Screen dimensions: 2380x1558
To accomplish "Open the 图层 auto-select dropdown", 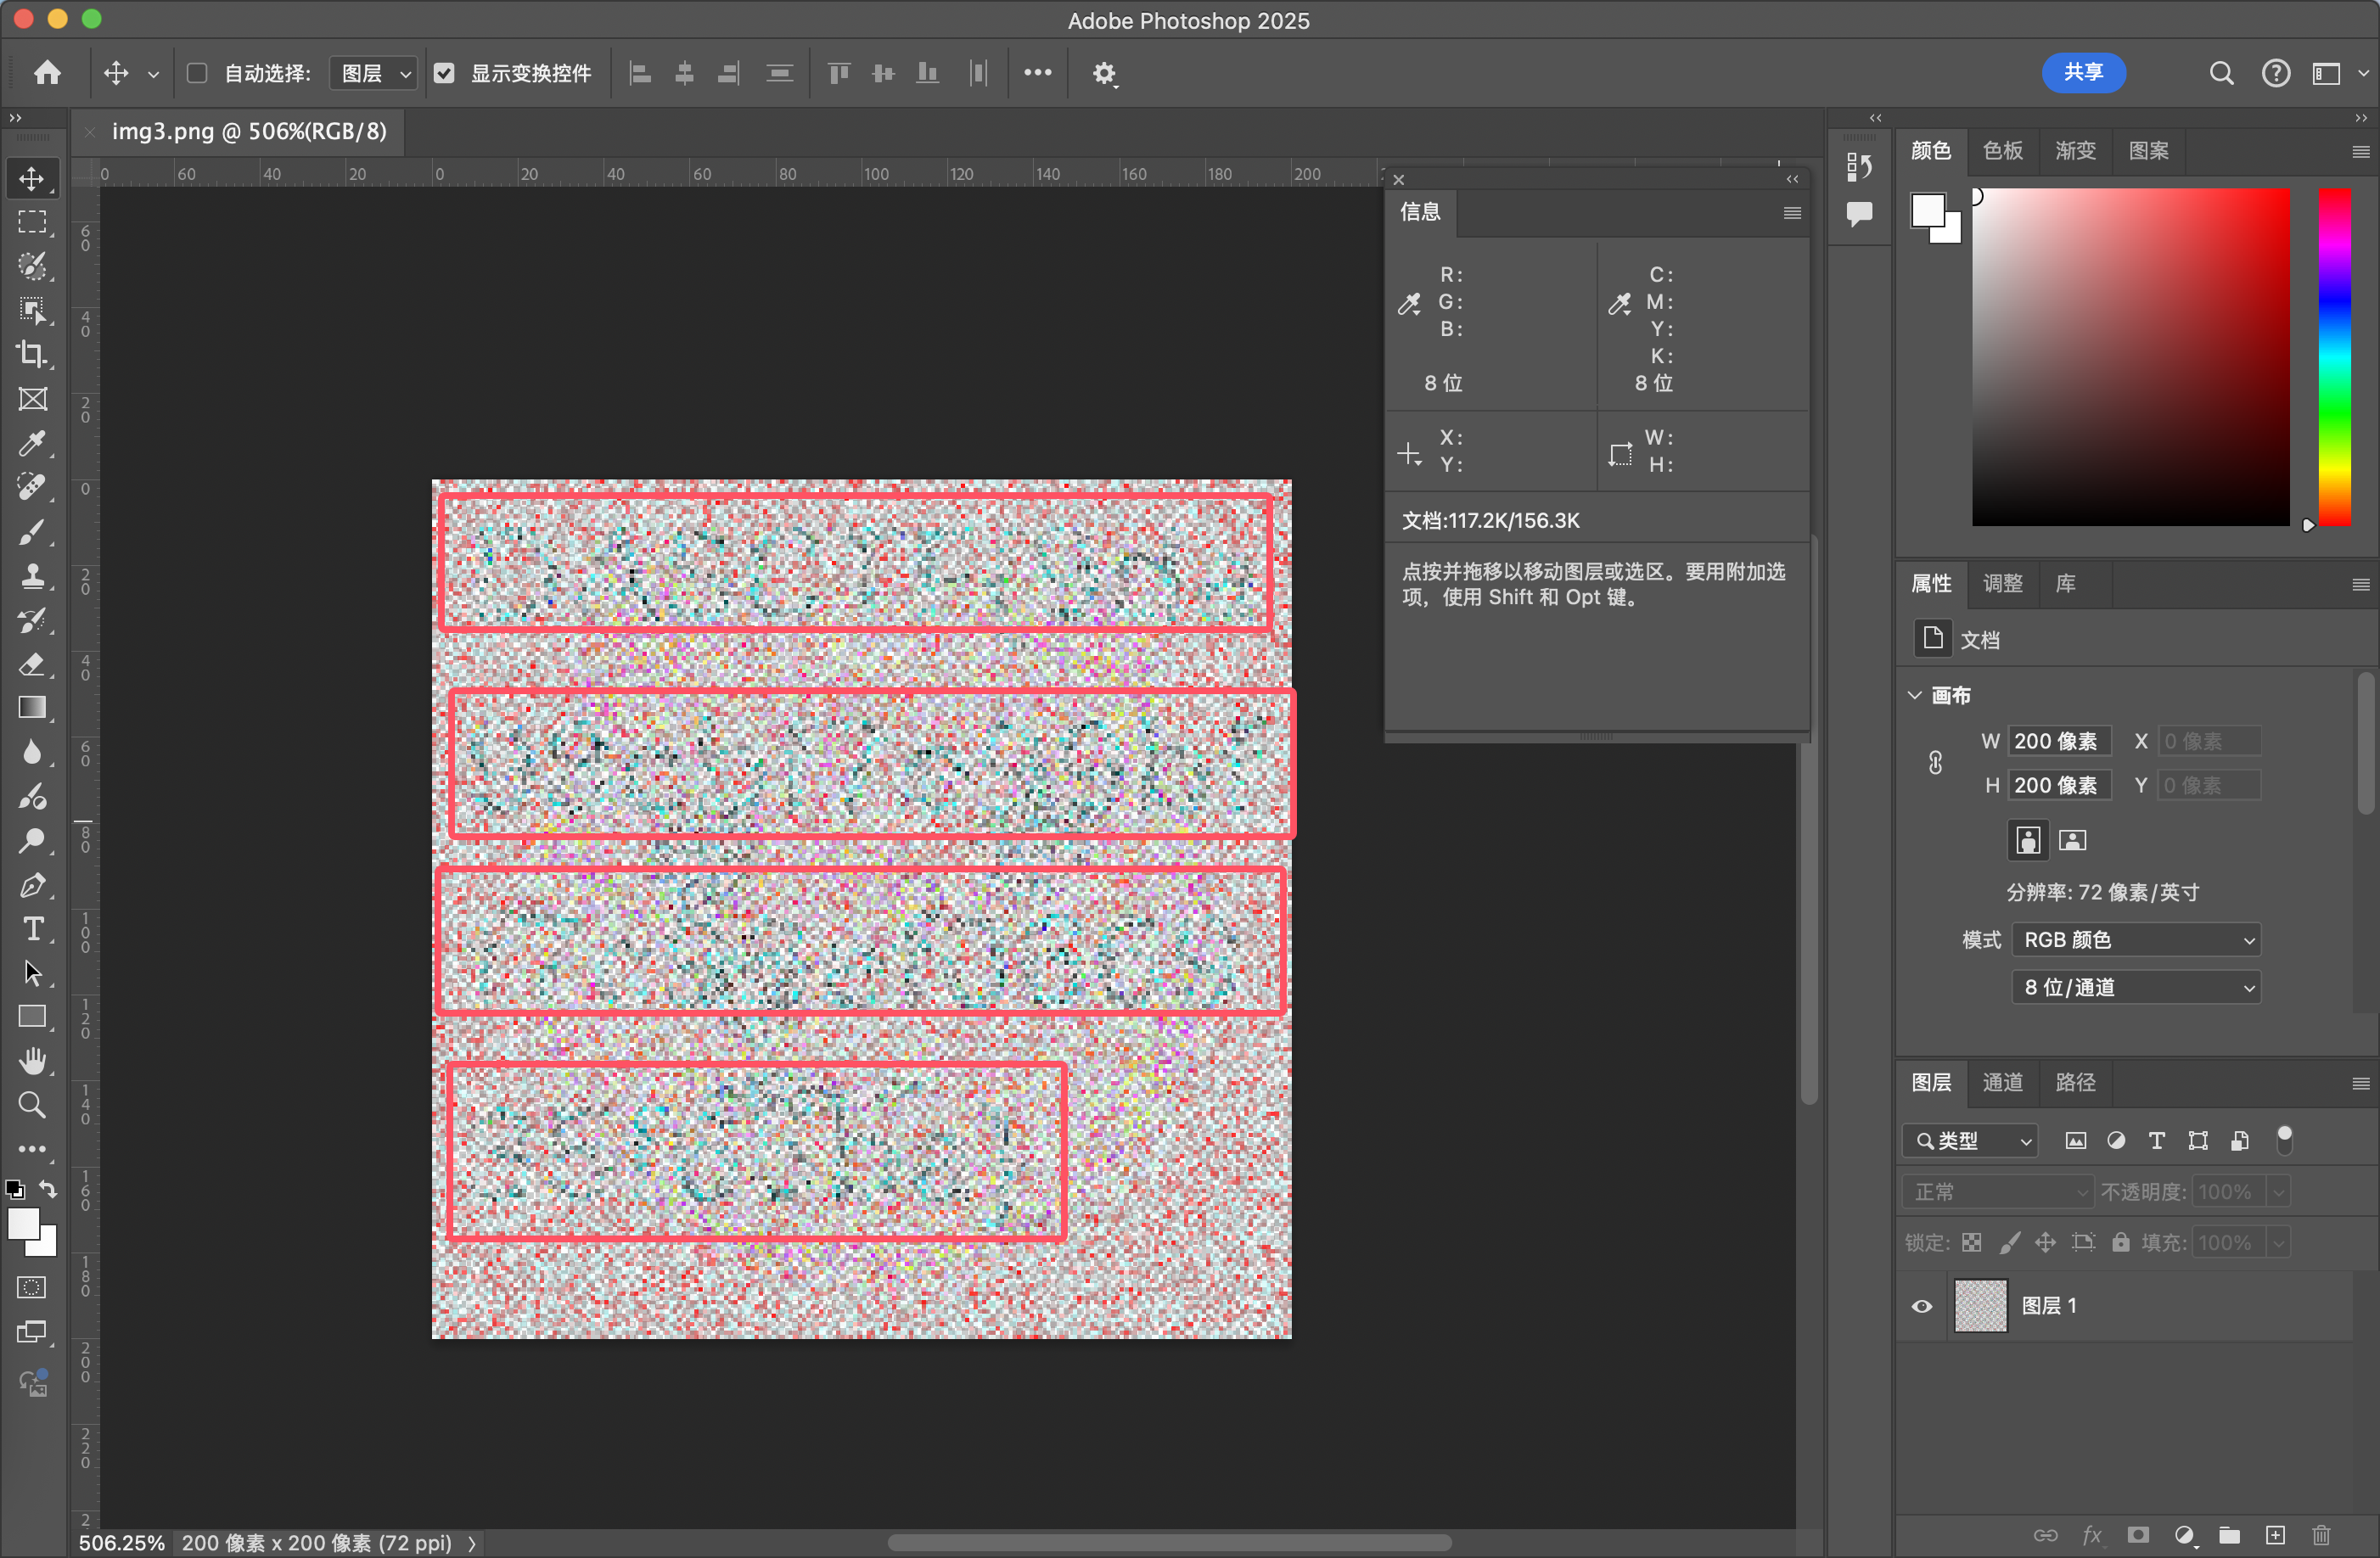I will click(x=373, y=73).
